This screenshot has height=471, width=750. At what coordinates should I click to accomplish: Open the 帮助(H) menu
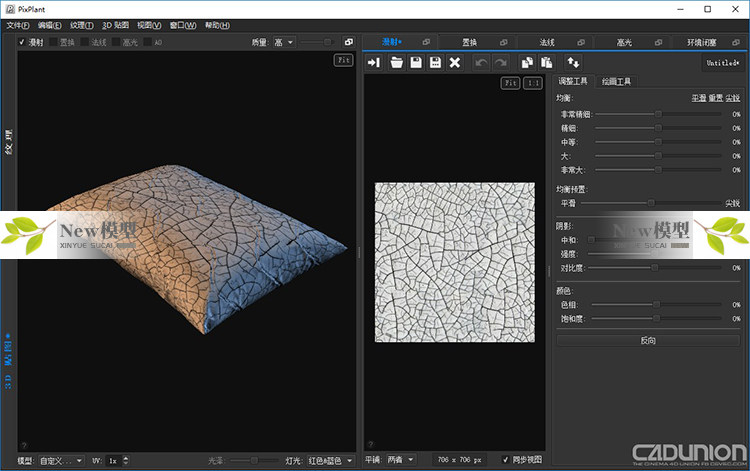[217, 25]
